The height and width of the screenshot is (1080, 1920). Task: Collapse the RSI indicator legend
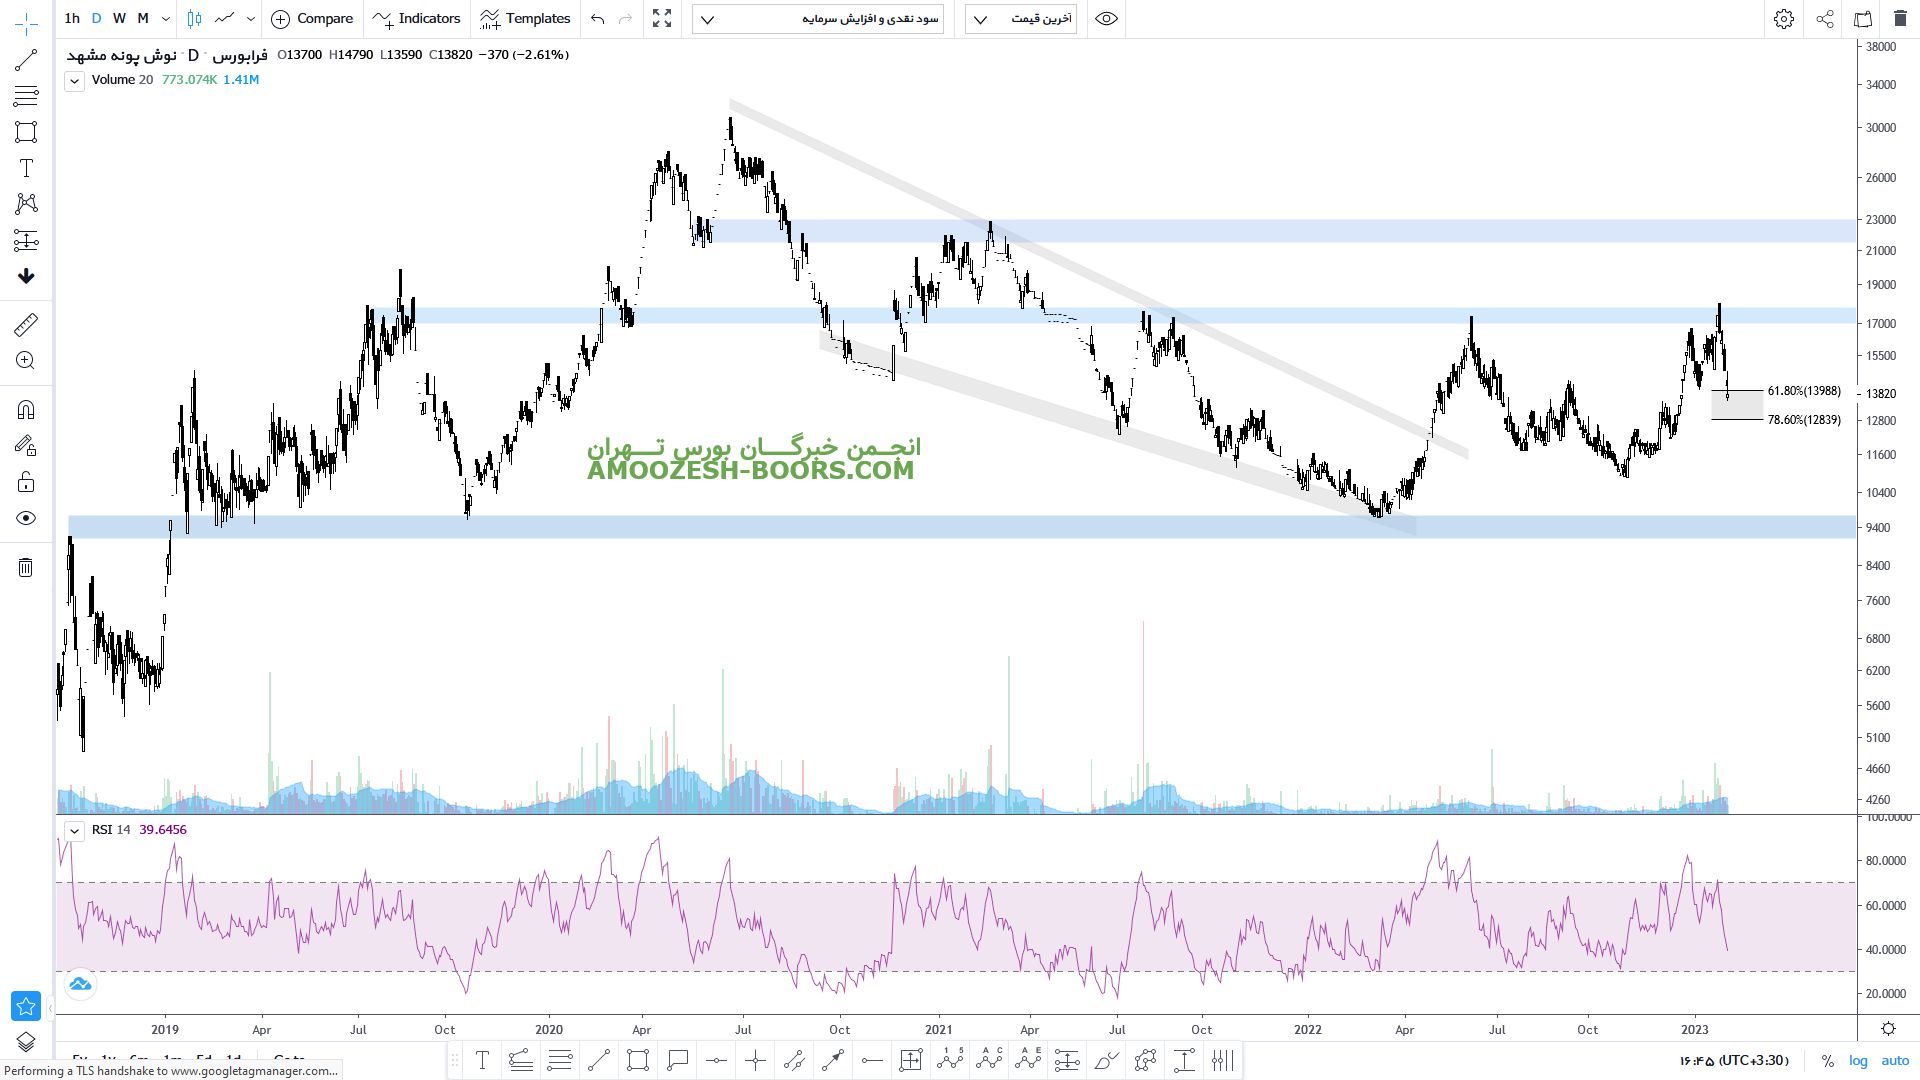pyautogui.click(x=74, y=831)
